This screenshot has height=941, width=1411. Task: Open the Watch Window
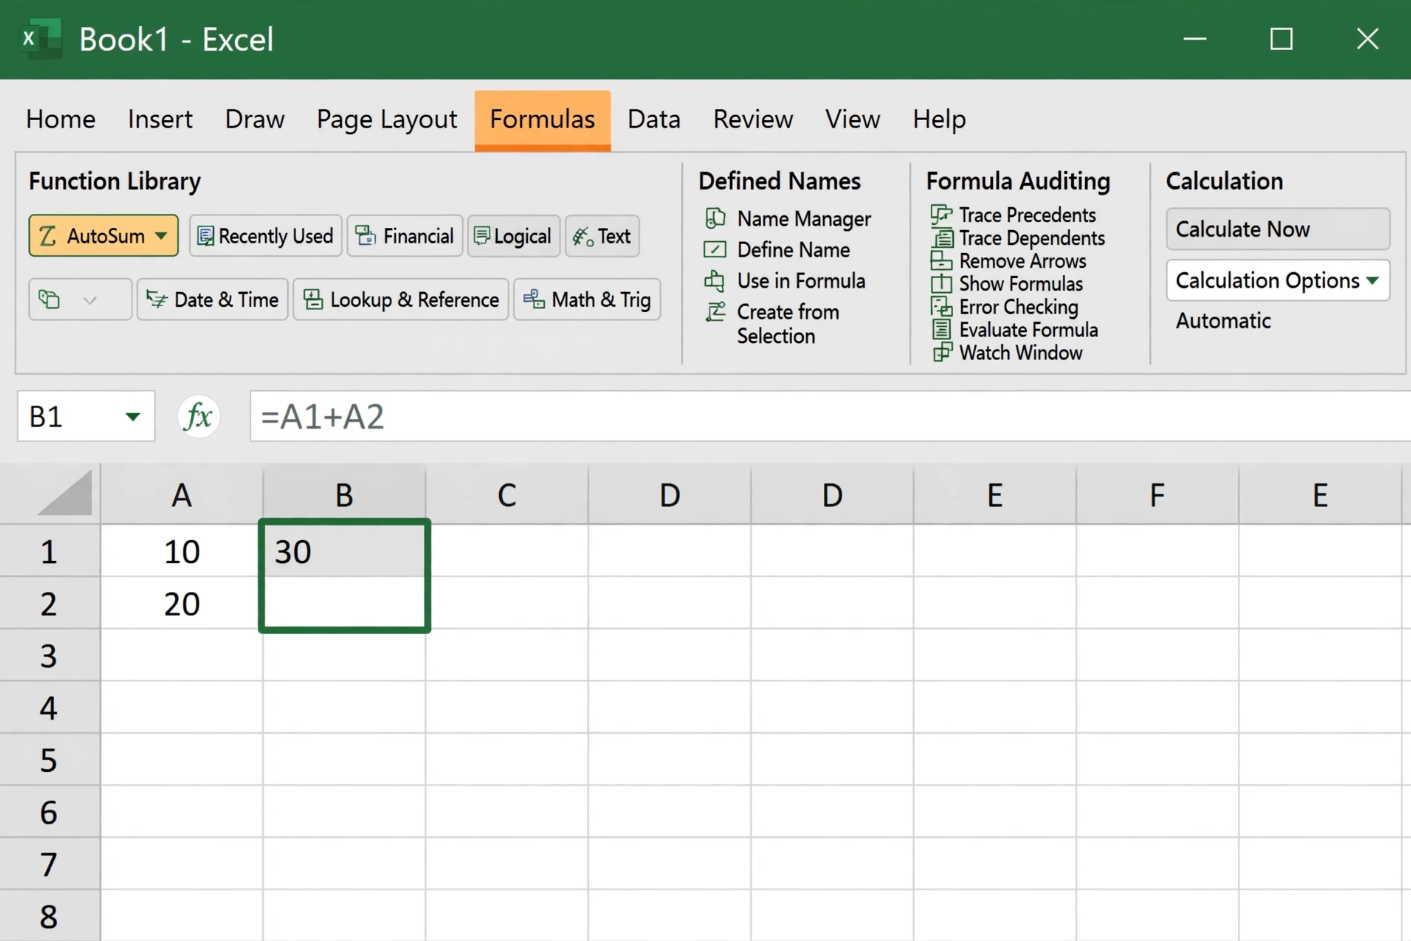click(1007, 353)
